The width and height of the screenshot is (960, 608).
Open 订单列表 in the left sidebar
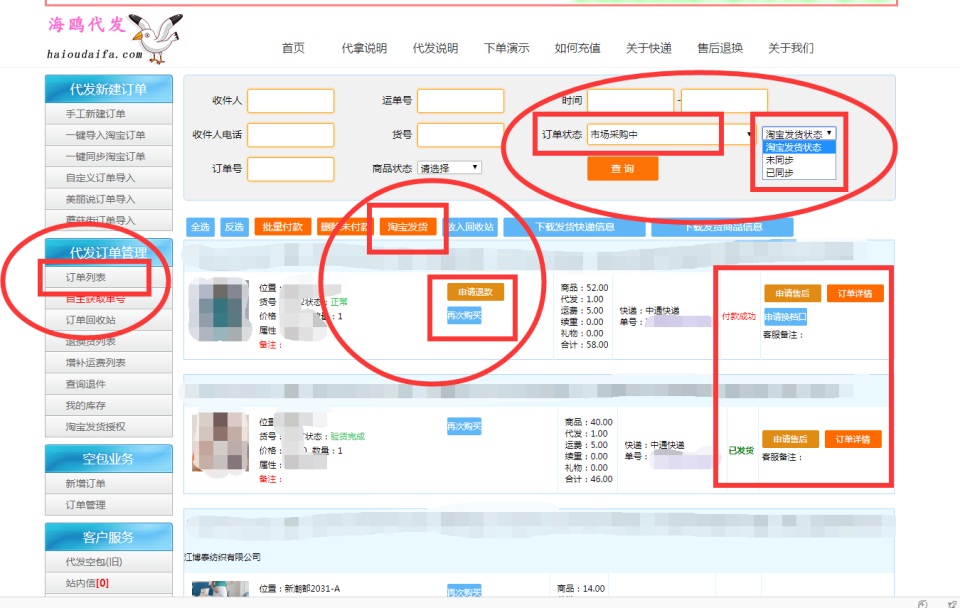tap(86, 277)
